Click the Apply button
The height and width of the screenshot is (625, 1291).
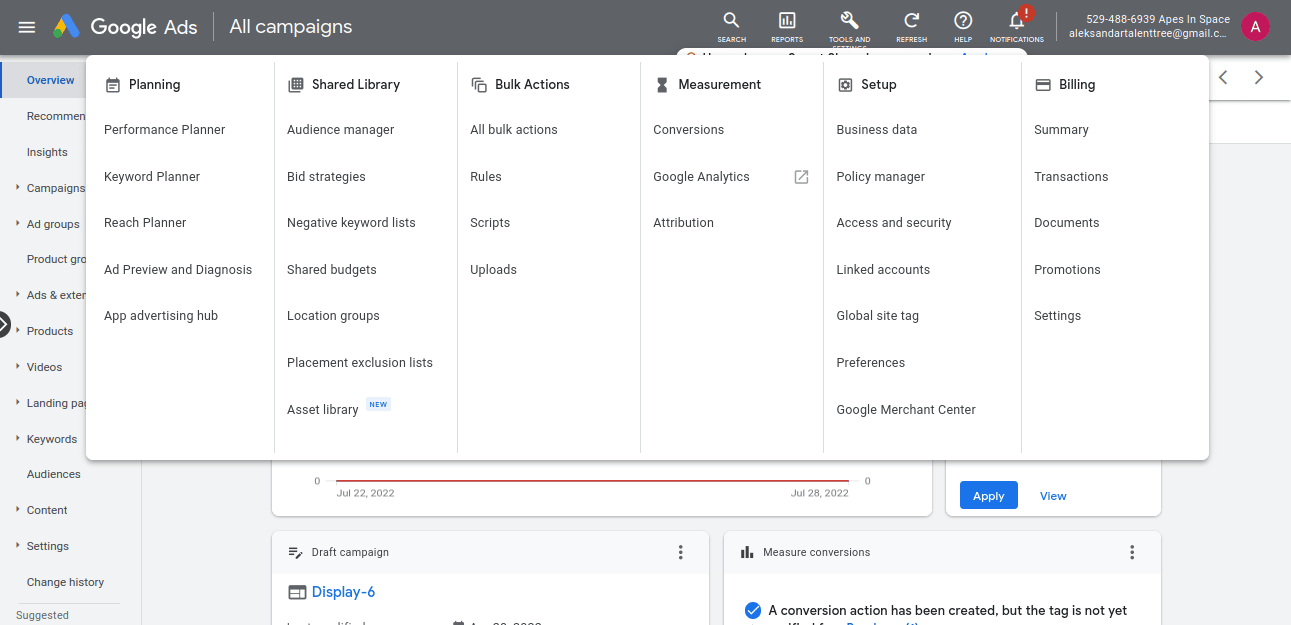point(989,496)
